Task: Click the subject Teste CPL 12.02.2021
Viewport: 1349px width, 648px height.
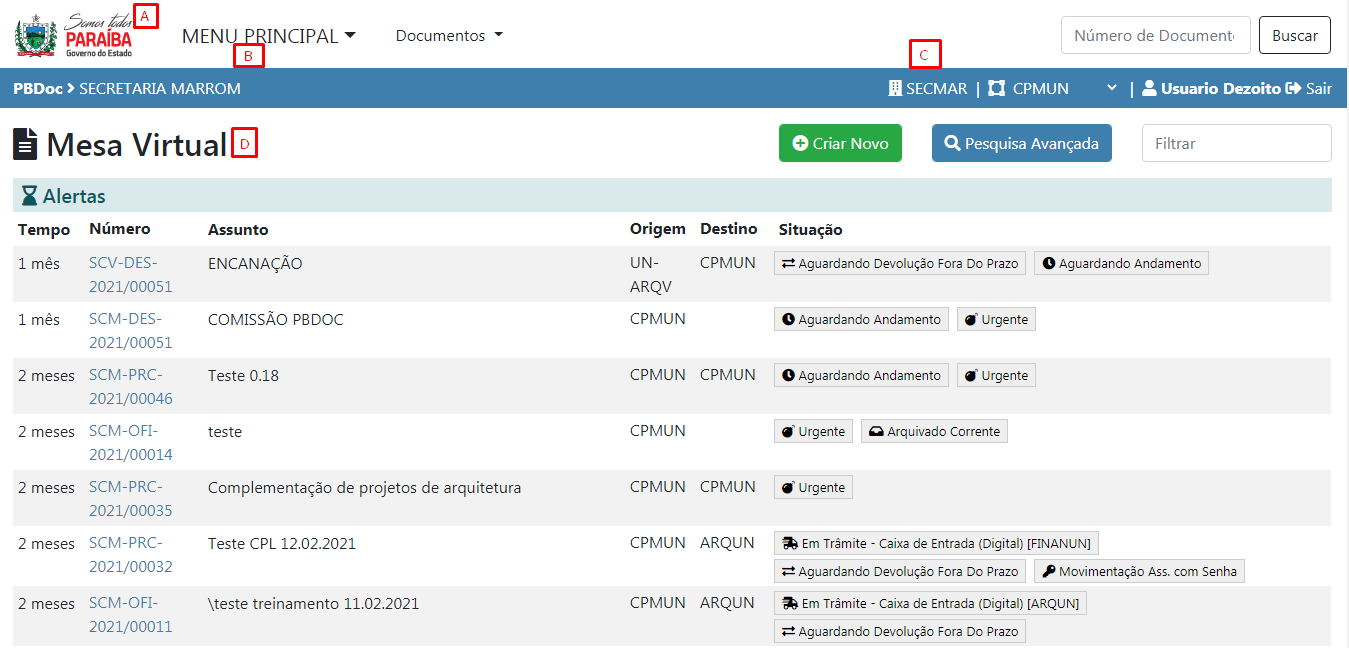Action: pos(282,544)
